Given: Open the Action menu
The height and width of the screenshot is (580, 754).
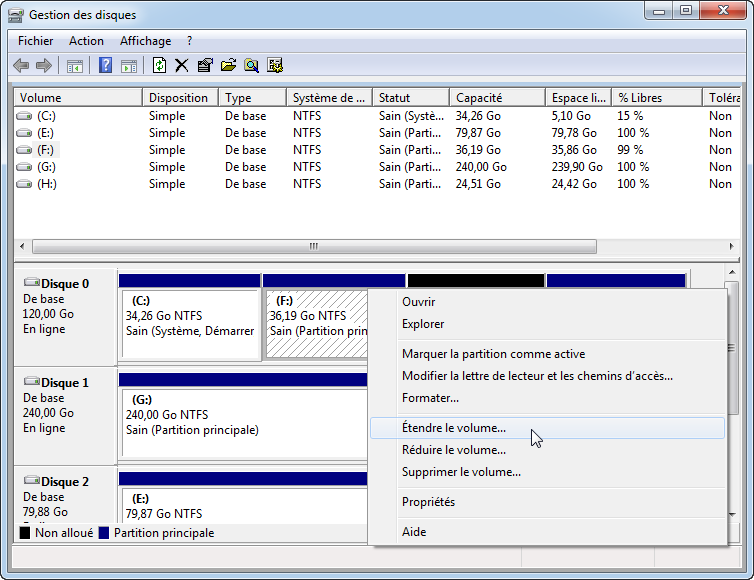Looking at the screenshot, I should (87, 41).
